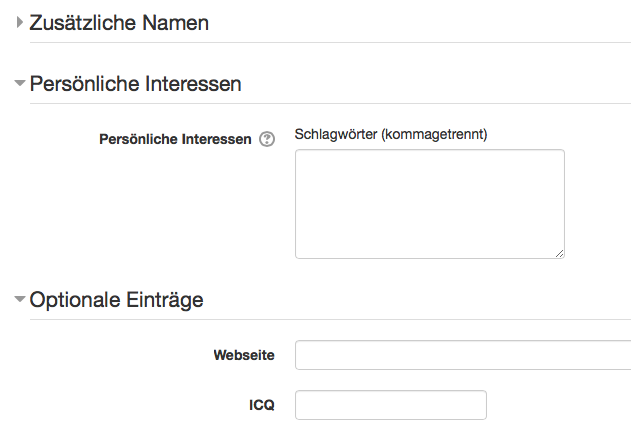This screenshot has width=631, height=425.
Task: Focus the ICQ input field
Action: 391,405
